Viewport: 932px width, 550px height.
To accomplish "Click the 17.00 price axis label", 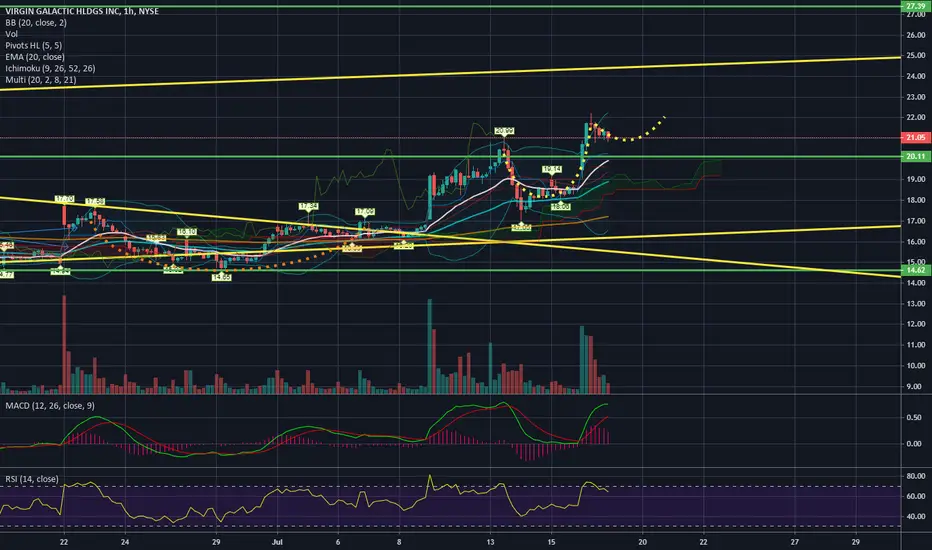I will (x=916, y=221).
